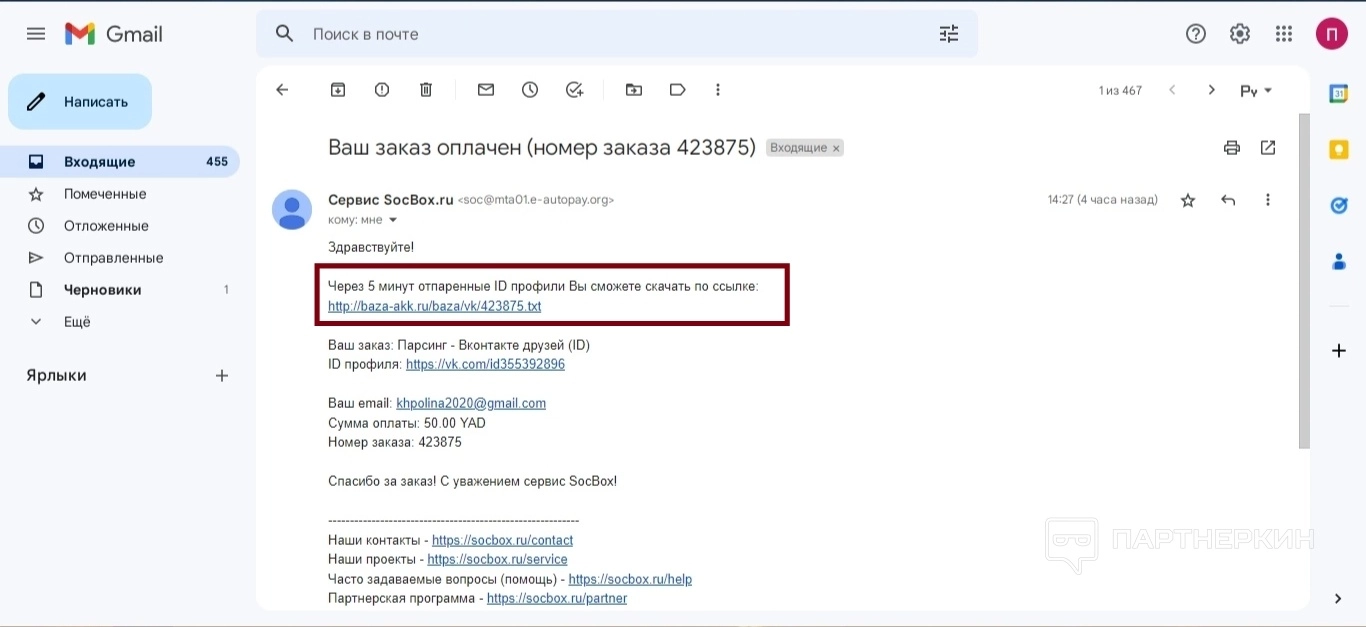Viewport: 1366px width, 627px height.
Task: Click the search magnifier icon
Action: tap(285, 34)
